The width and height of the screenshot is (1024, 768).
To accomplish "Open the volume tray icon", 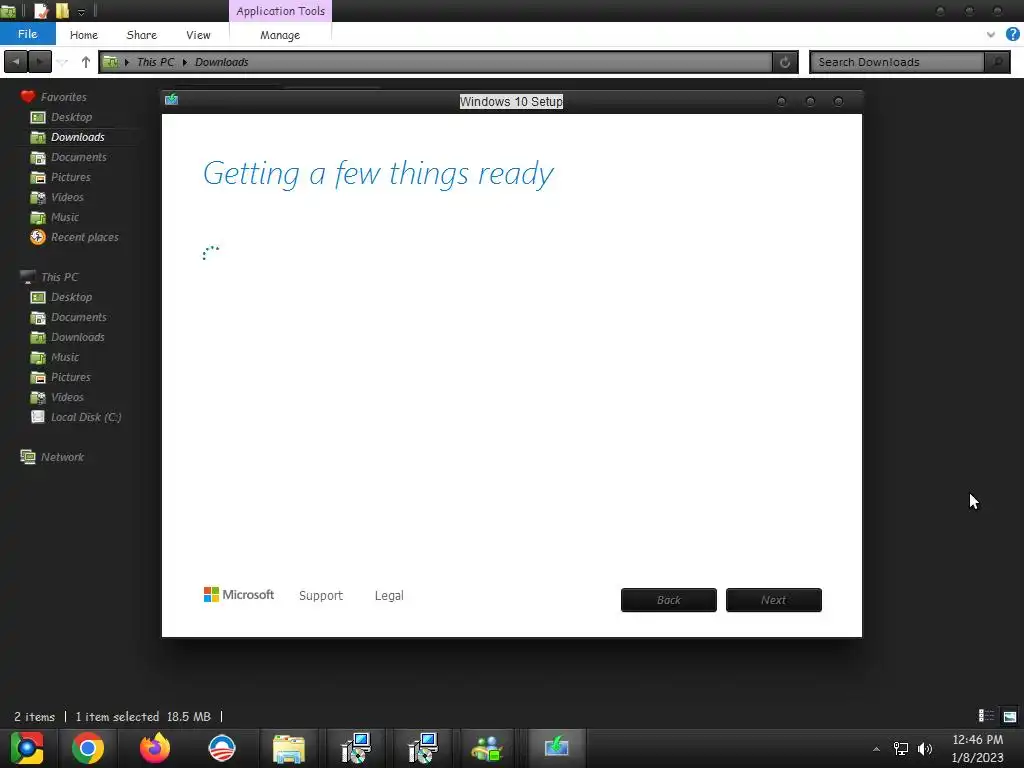I will 925,748.
